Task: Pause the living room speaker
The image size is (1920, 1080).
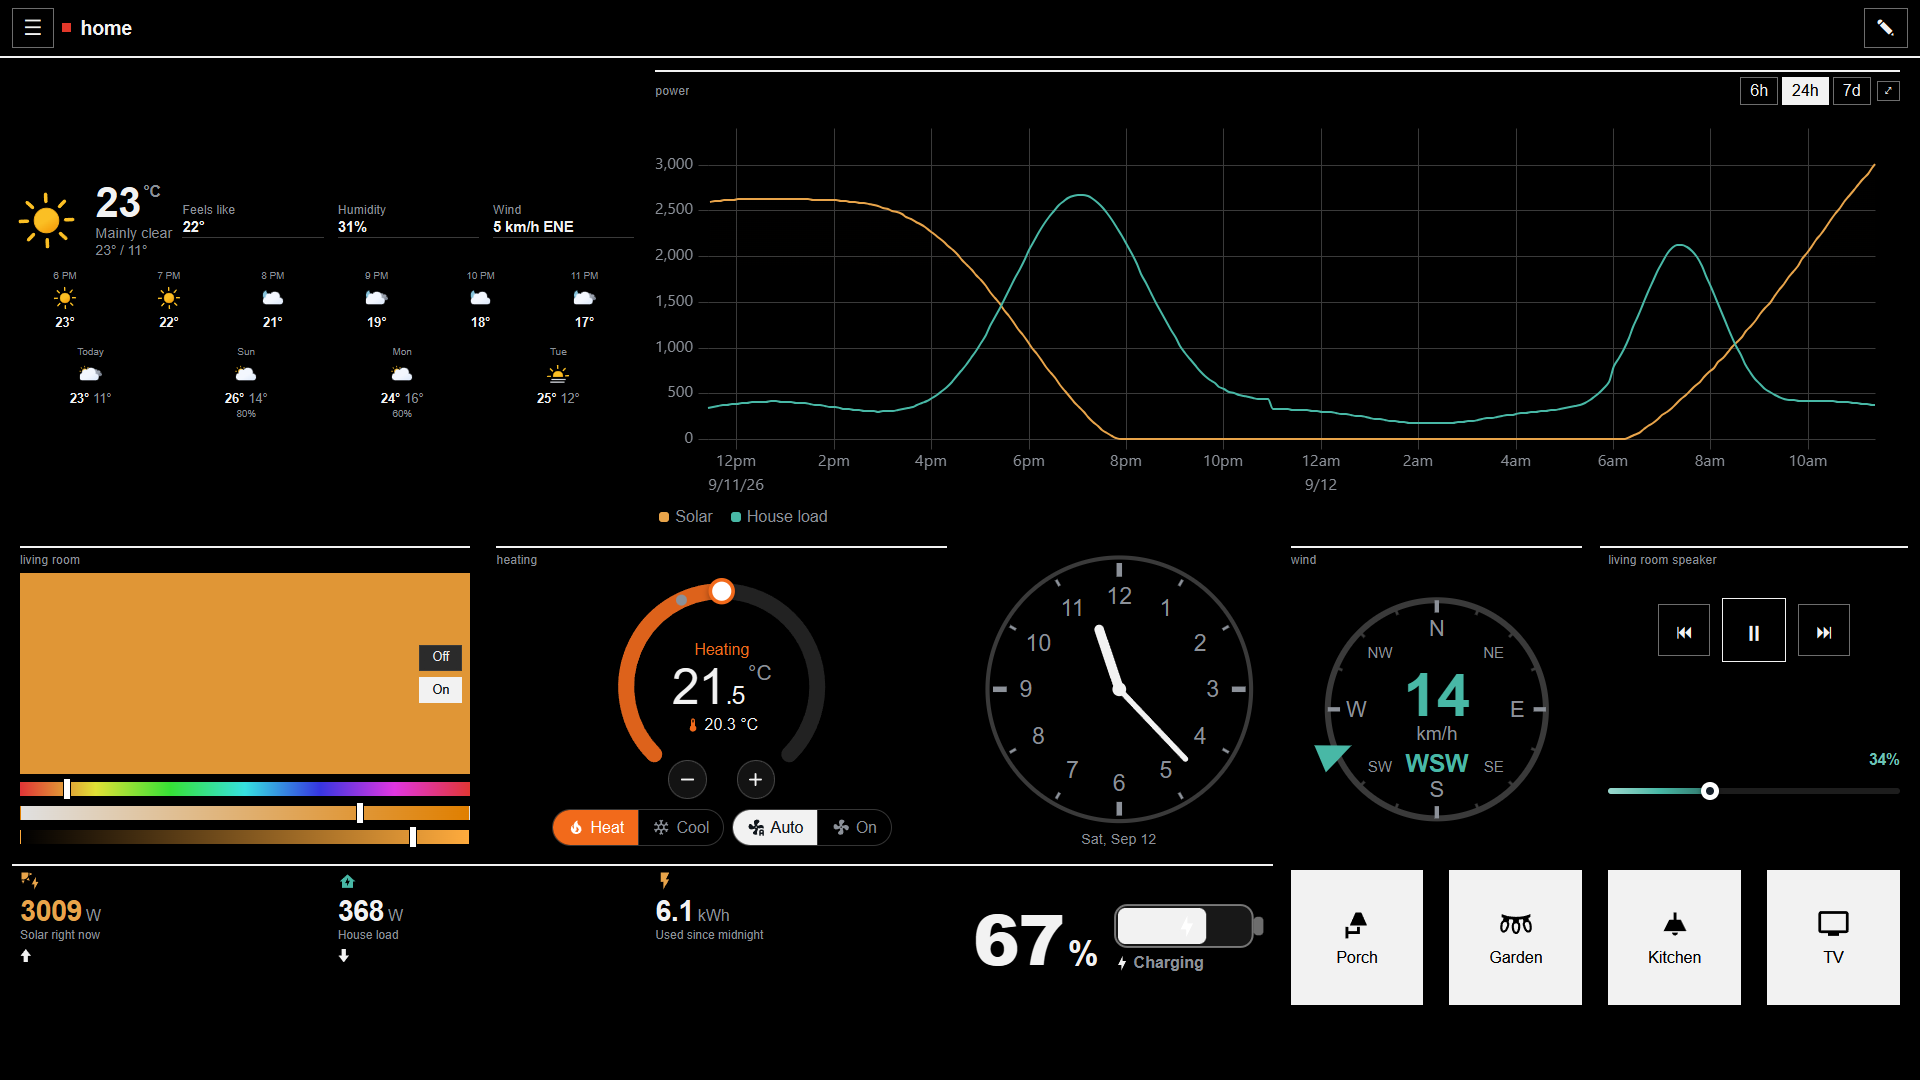Action: pos(1754,631)
